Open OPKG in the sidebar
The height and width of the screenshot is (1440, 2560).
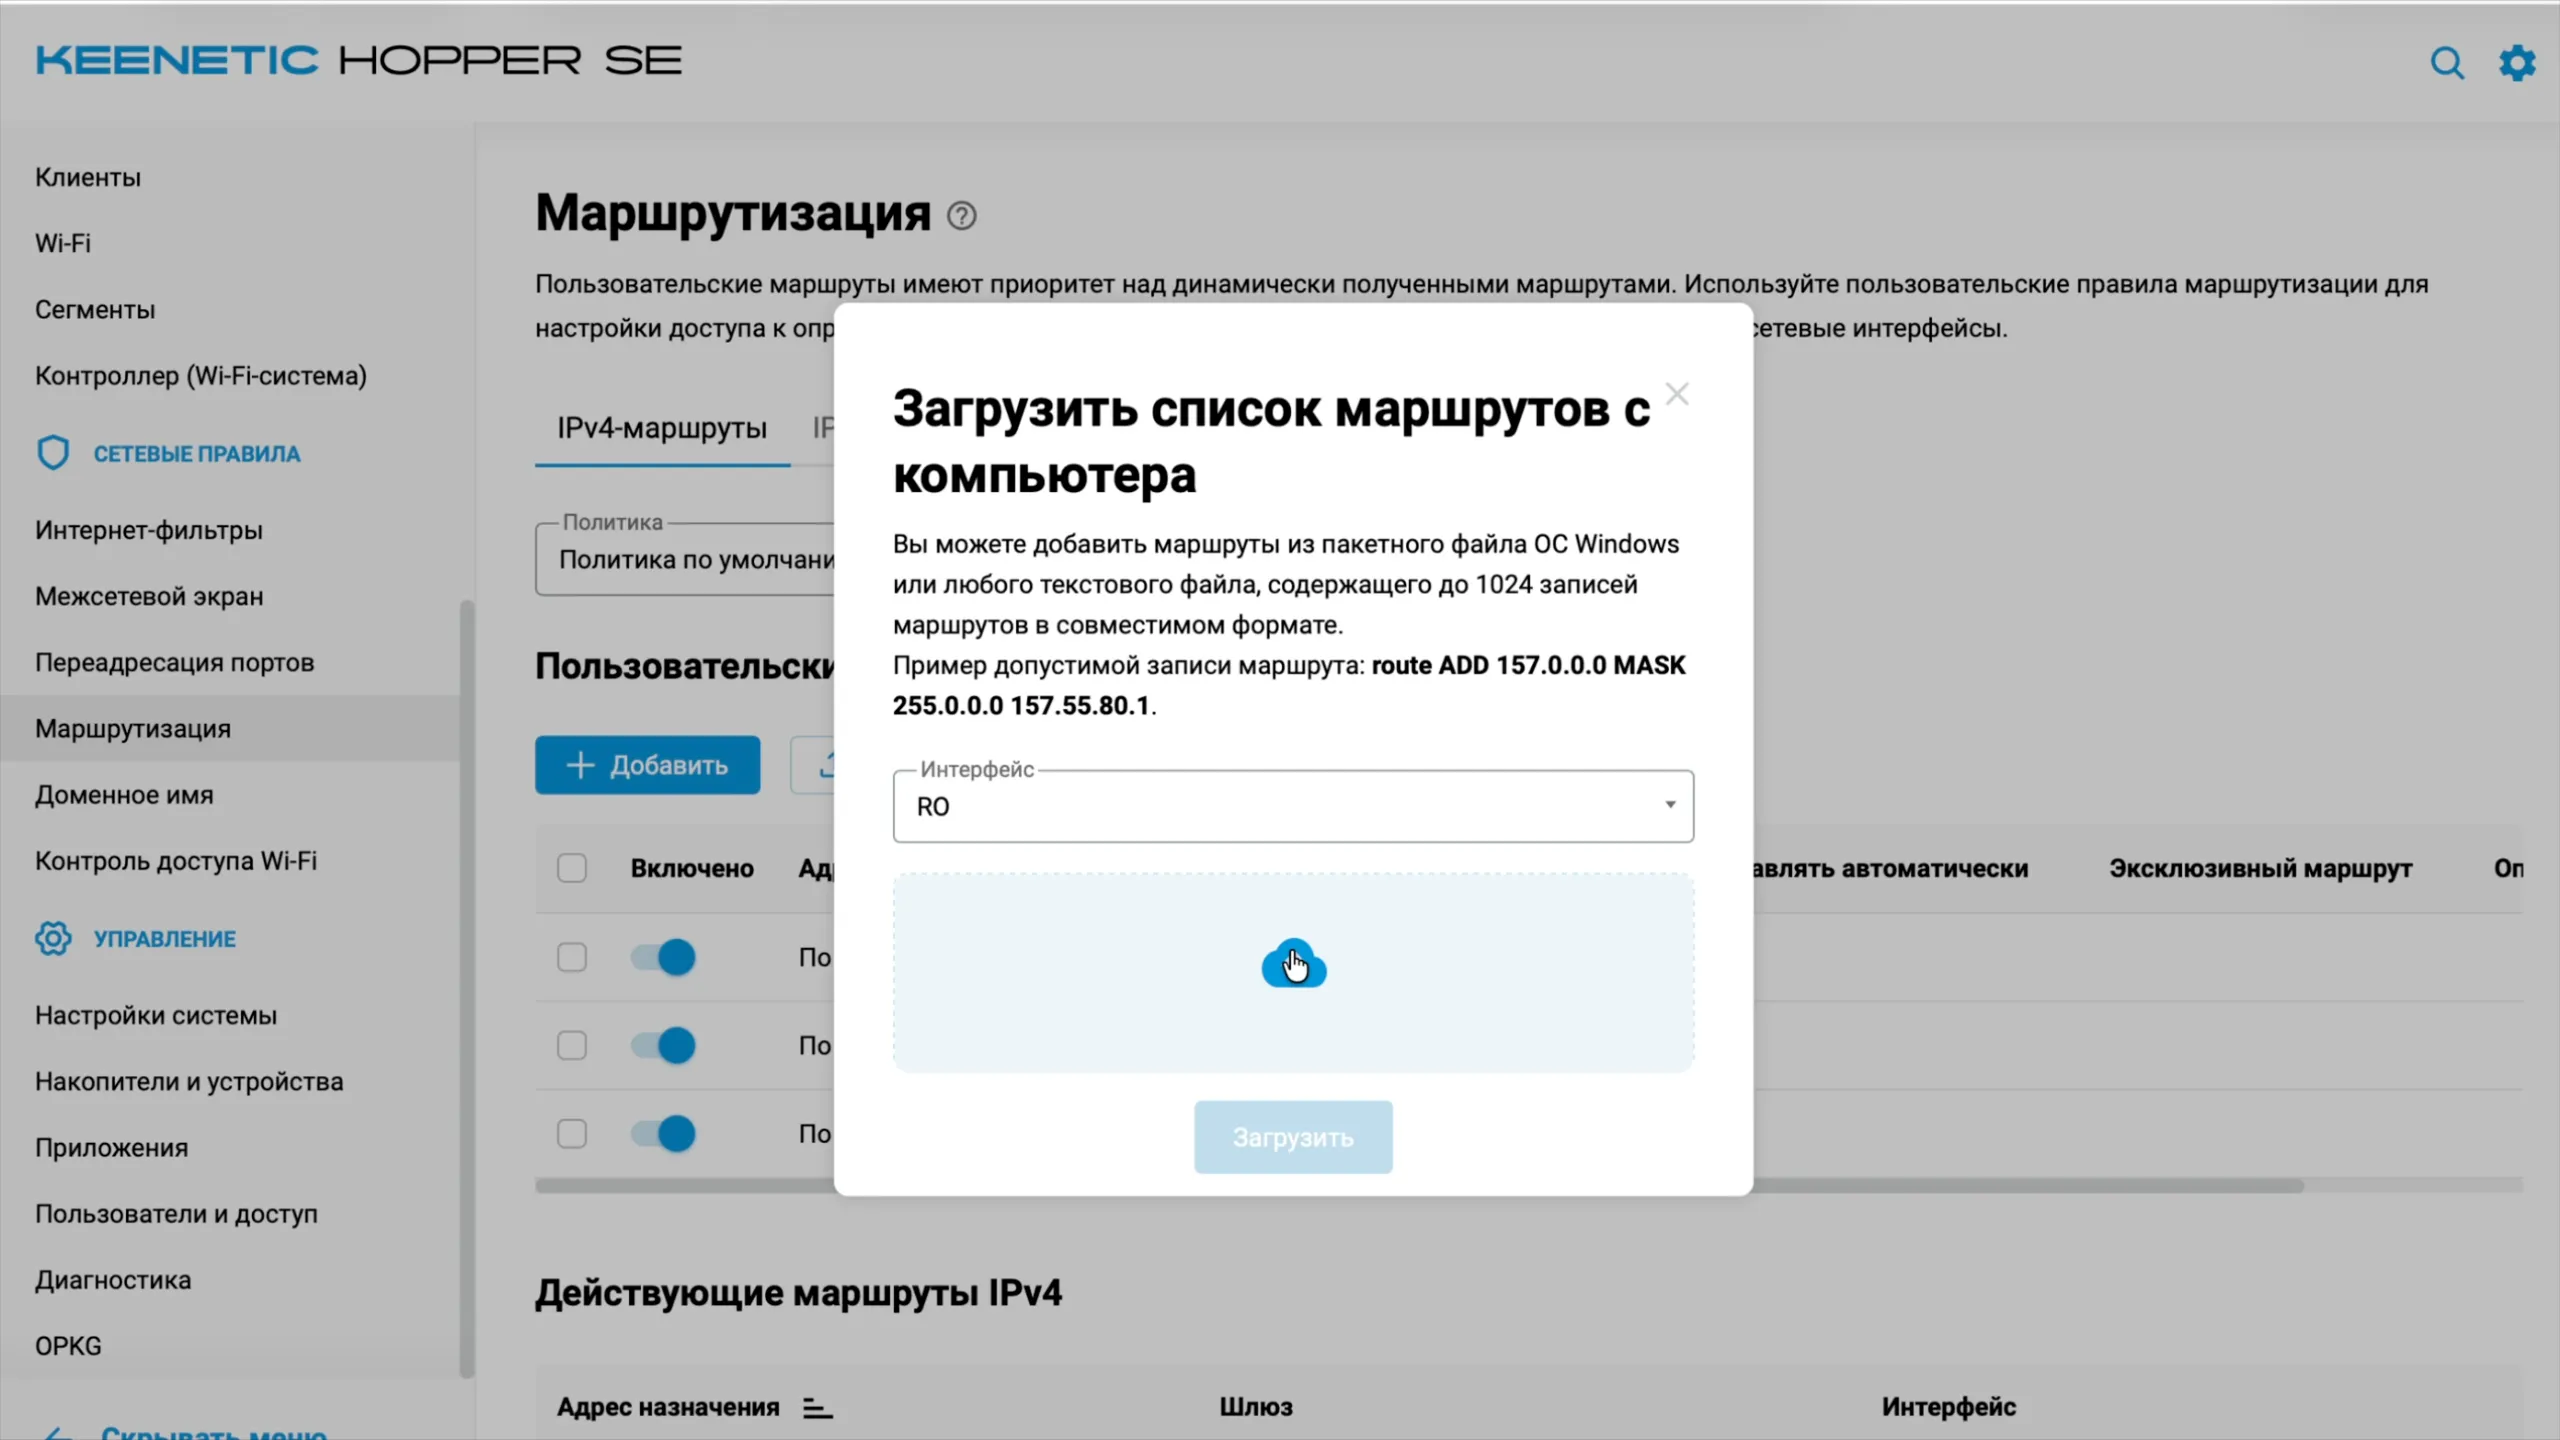click(x=68, y=1346)
